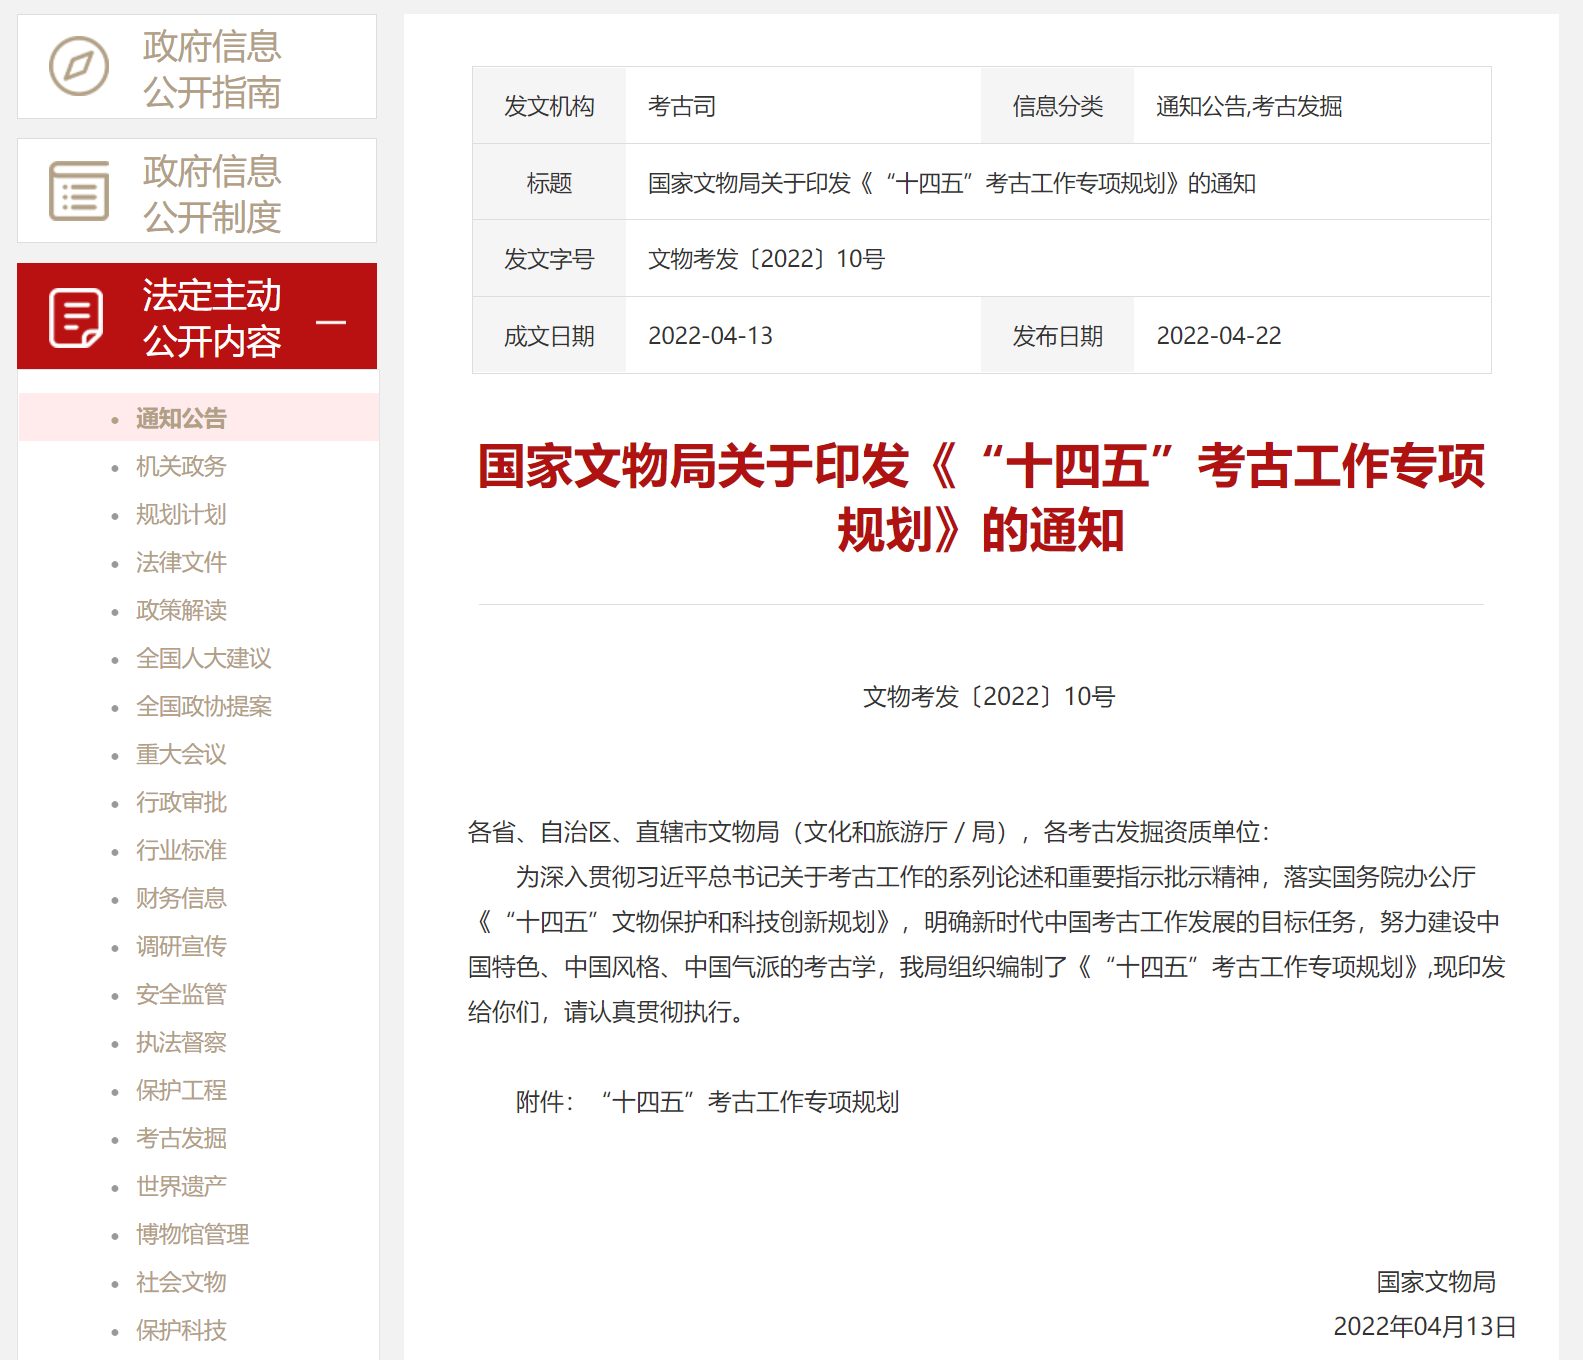Open the 政府信息公开指南 panel
Screen dimensions: 1583x1360
pos(211,68)
